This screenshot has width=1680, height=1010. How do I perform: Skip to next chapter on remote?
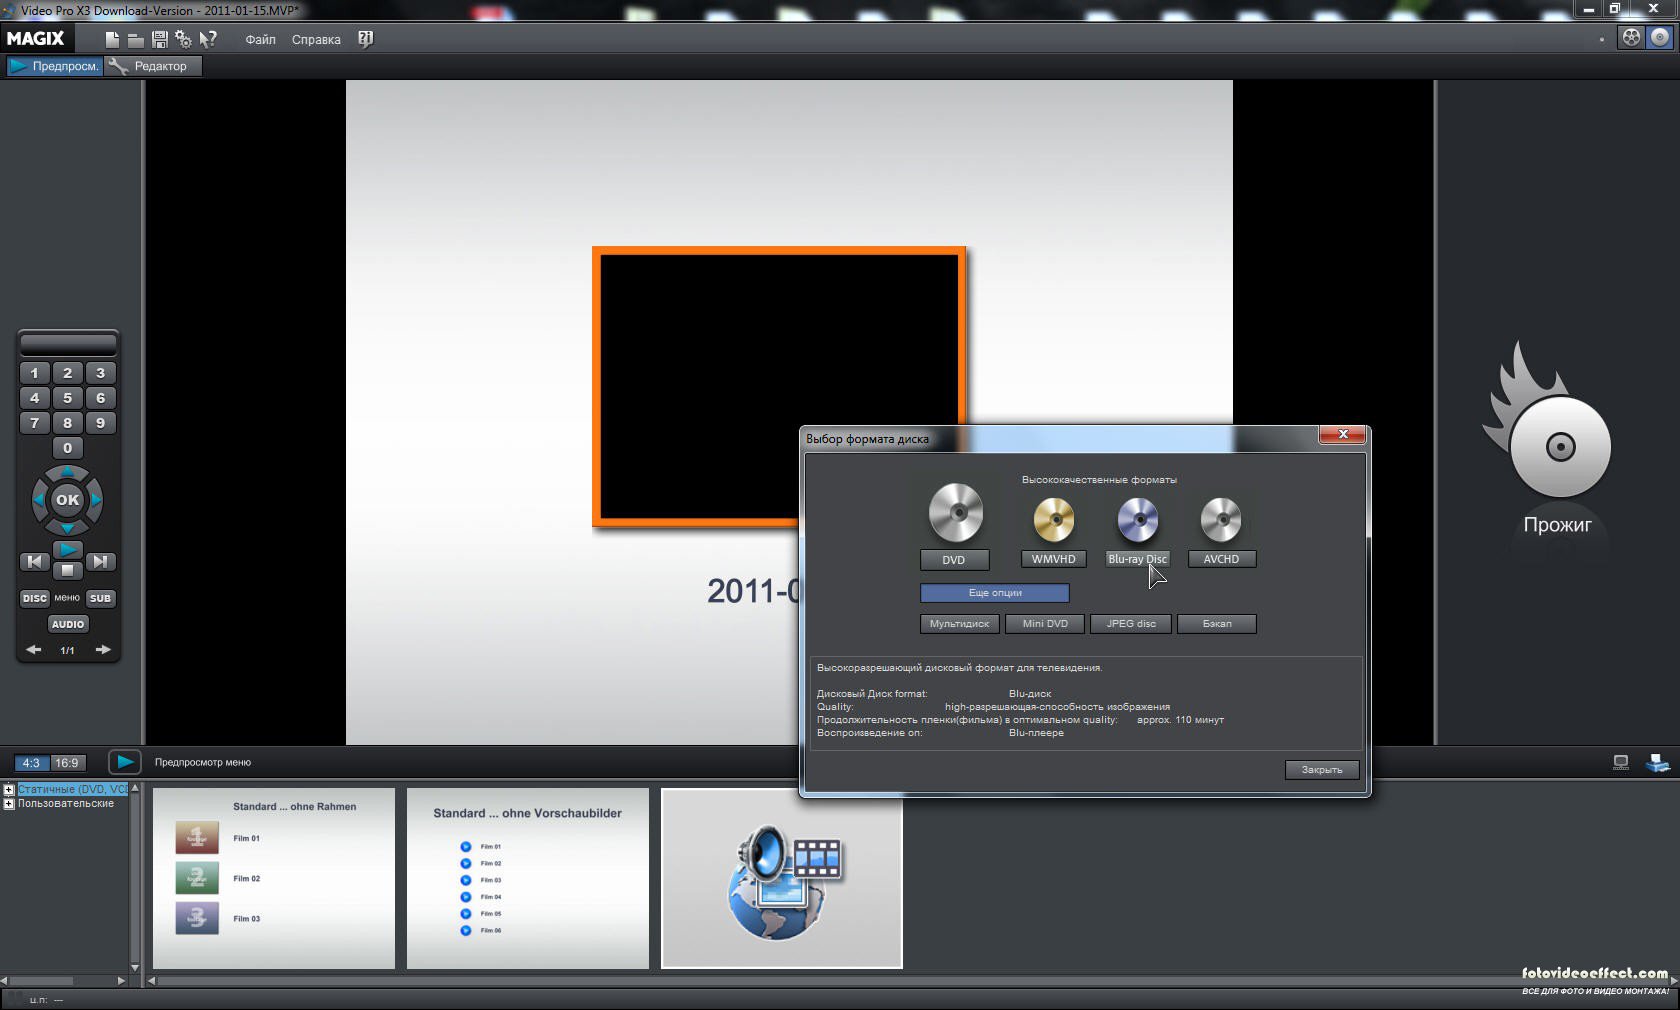pos(100,561)
